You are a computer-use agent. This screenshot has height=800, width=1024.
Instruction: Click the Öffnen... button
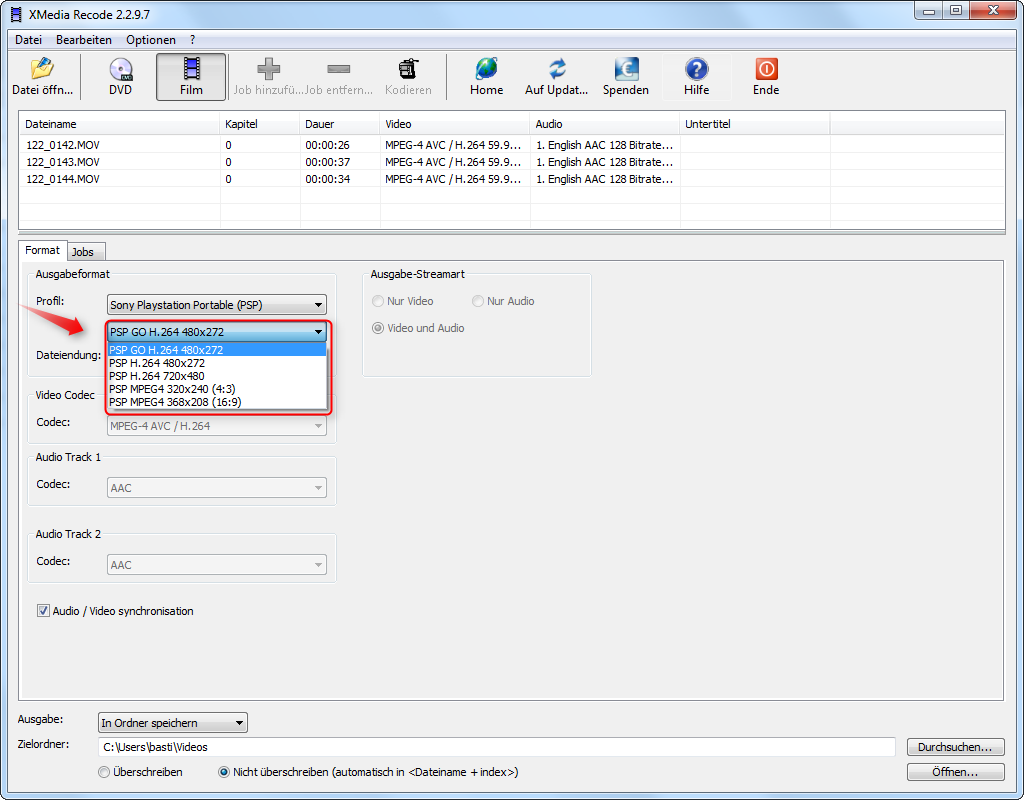click(x=954, y=772)
